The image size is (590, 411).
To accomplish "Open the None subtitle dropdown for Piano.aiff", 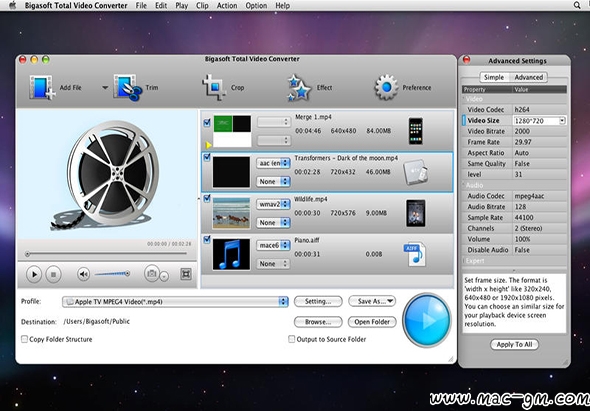I will [274, 263].
